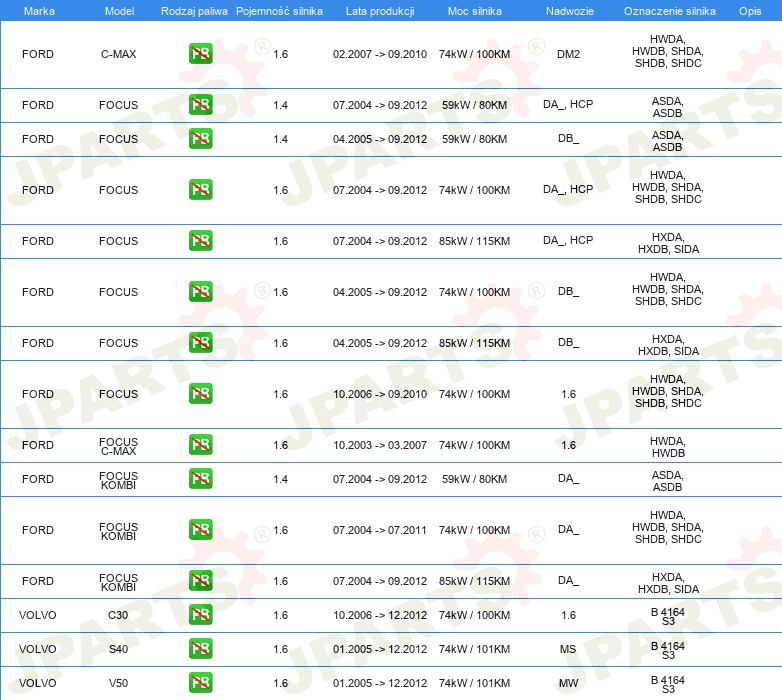This screenshot has height=700, width=782.
Task: Click fuel icon in Focus 1.6 85kW DA_, HCP row
Action: pos(200,240)
